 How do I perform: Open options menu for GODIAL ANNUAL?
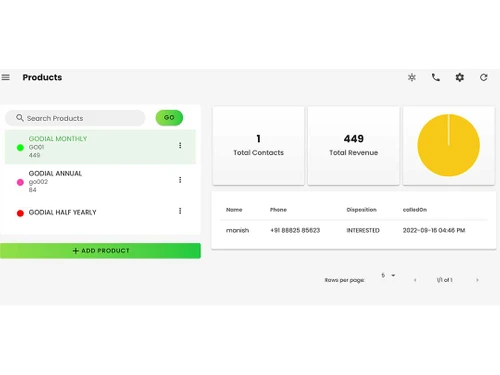point(180,180)
